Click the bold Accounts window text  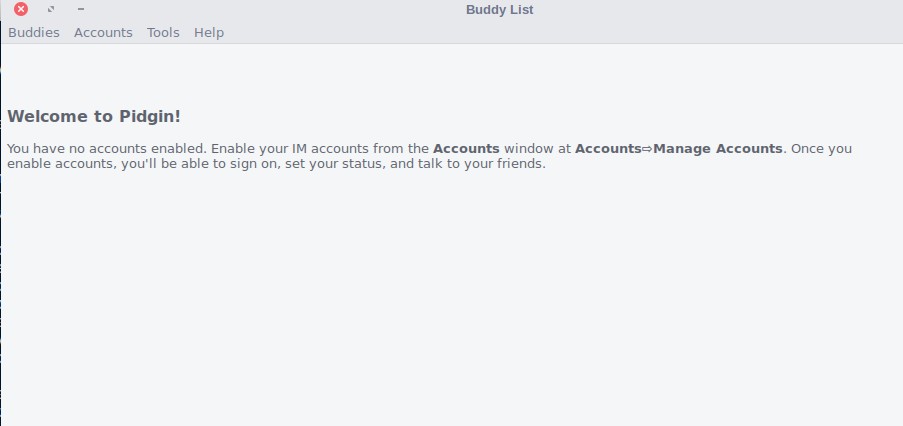466,149
